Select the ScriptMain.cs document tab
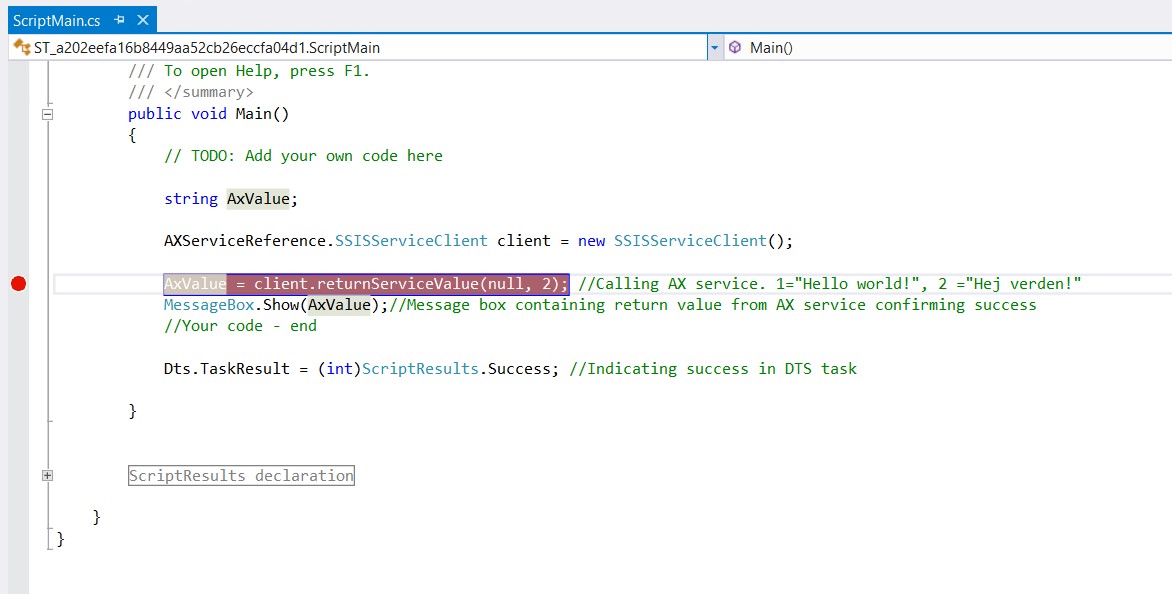Viewport: 1172px width, 594px height. tap(57, 20)
